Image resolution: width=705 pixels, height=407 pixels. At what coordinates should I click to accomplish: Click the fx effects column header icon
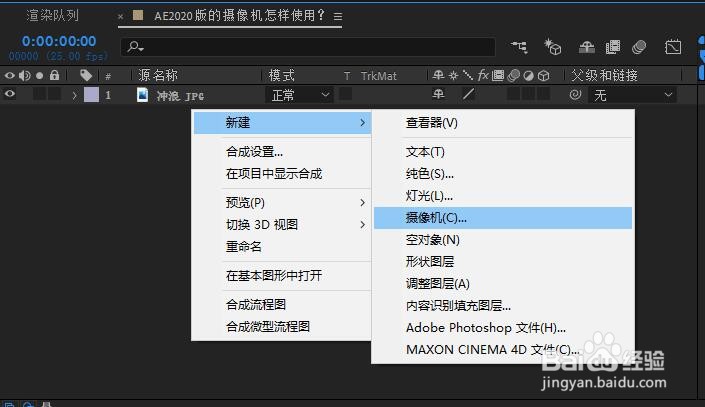click(483, 75)
